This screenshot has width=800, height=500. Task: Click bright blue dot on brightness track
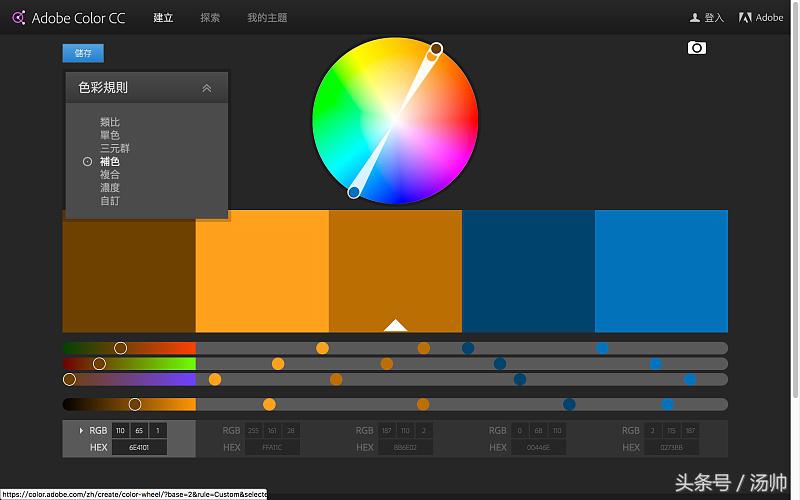pos(667,405)
